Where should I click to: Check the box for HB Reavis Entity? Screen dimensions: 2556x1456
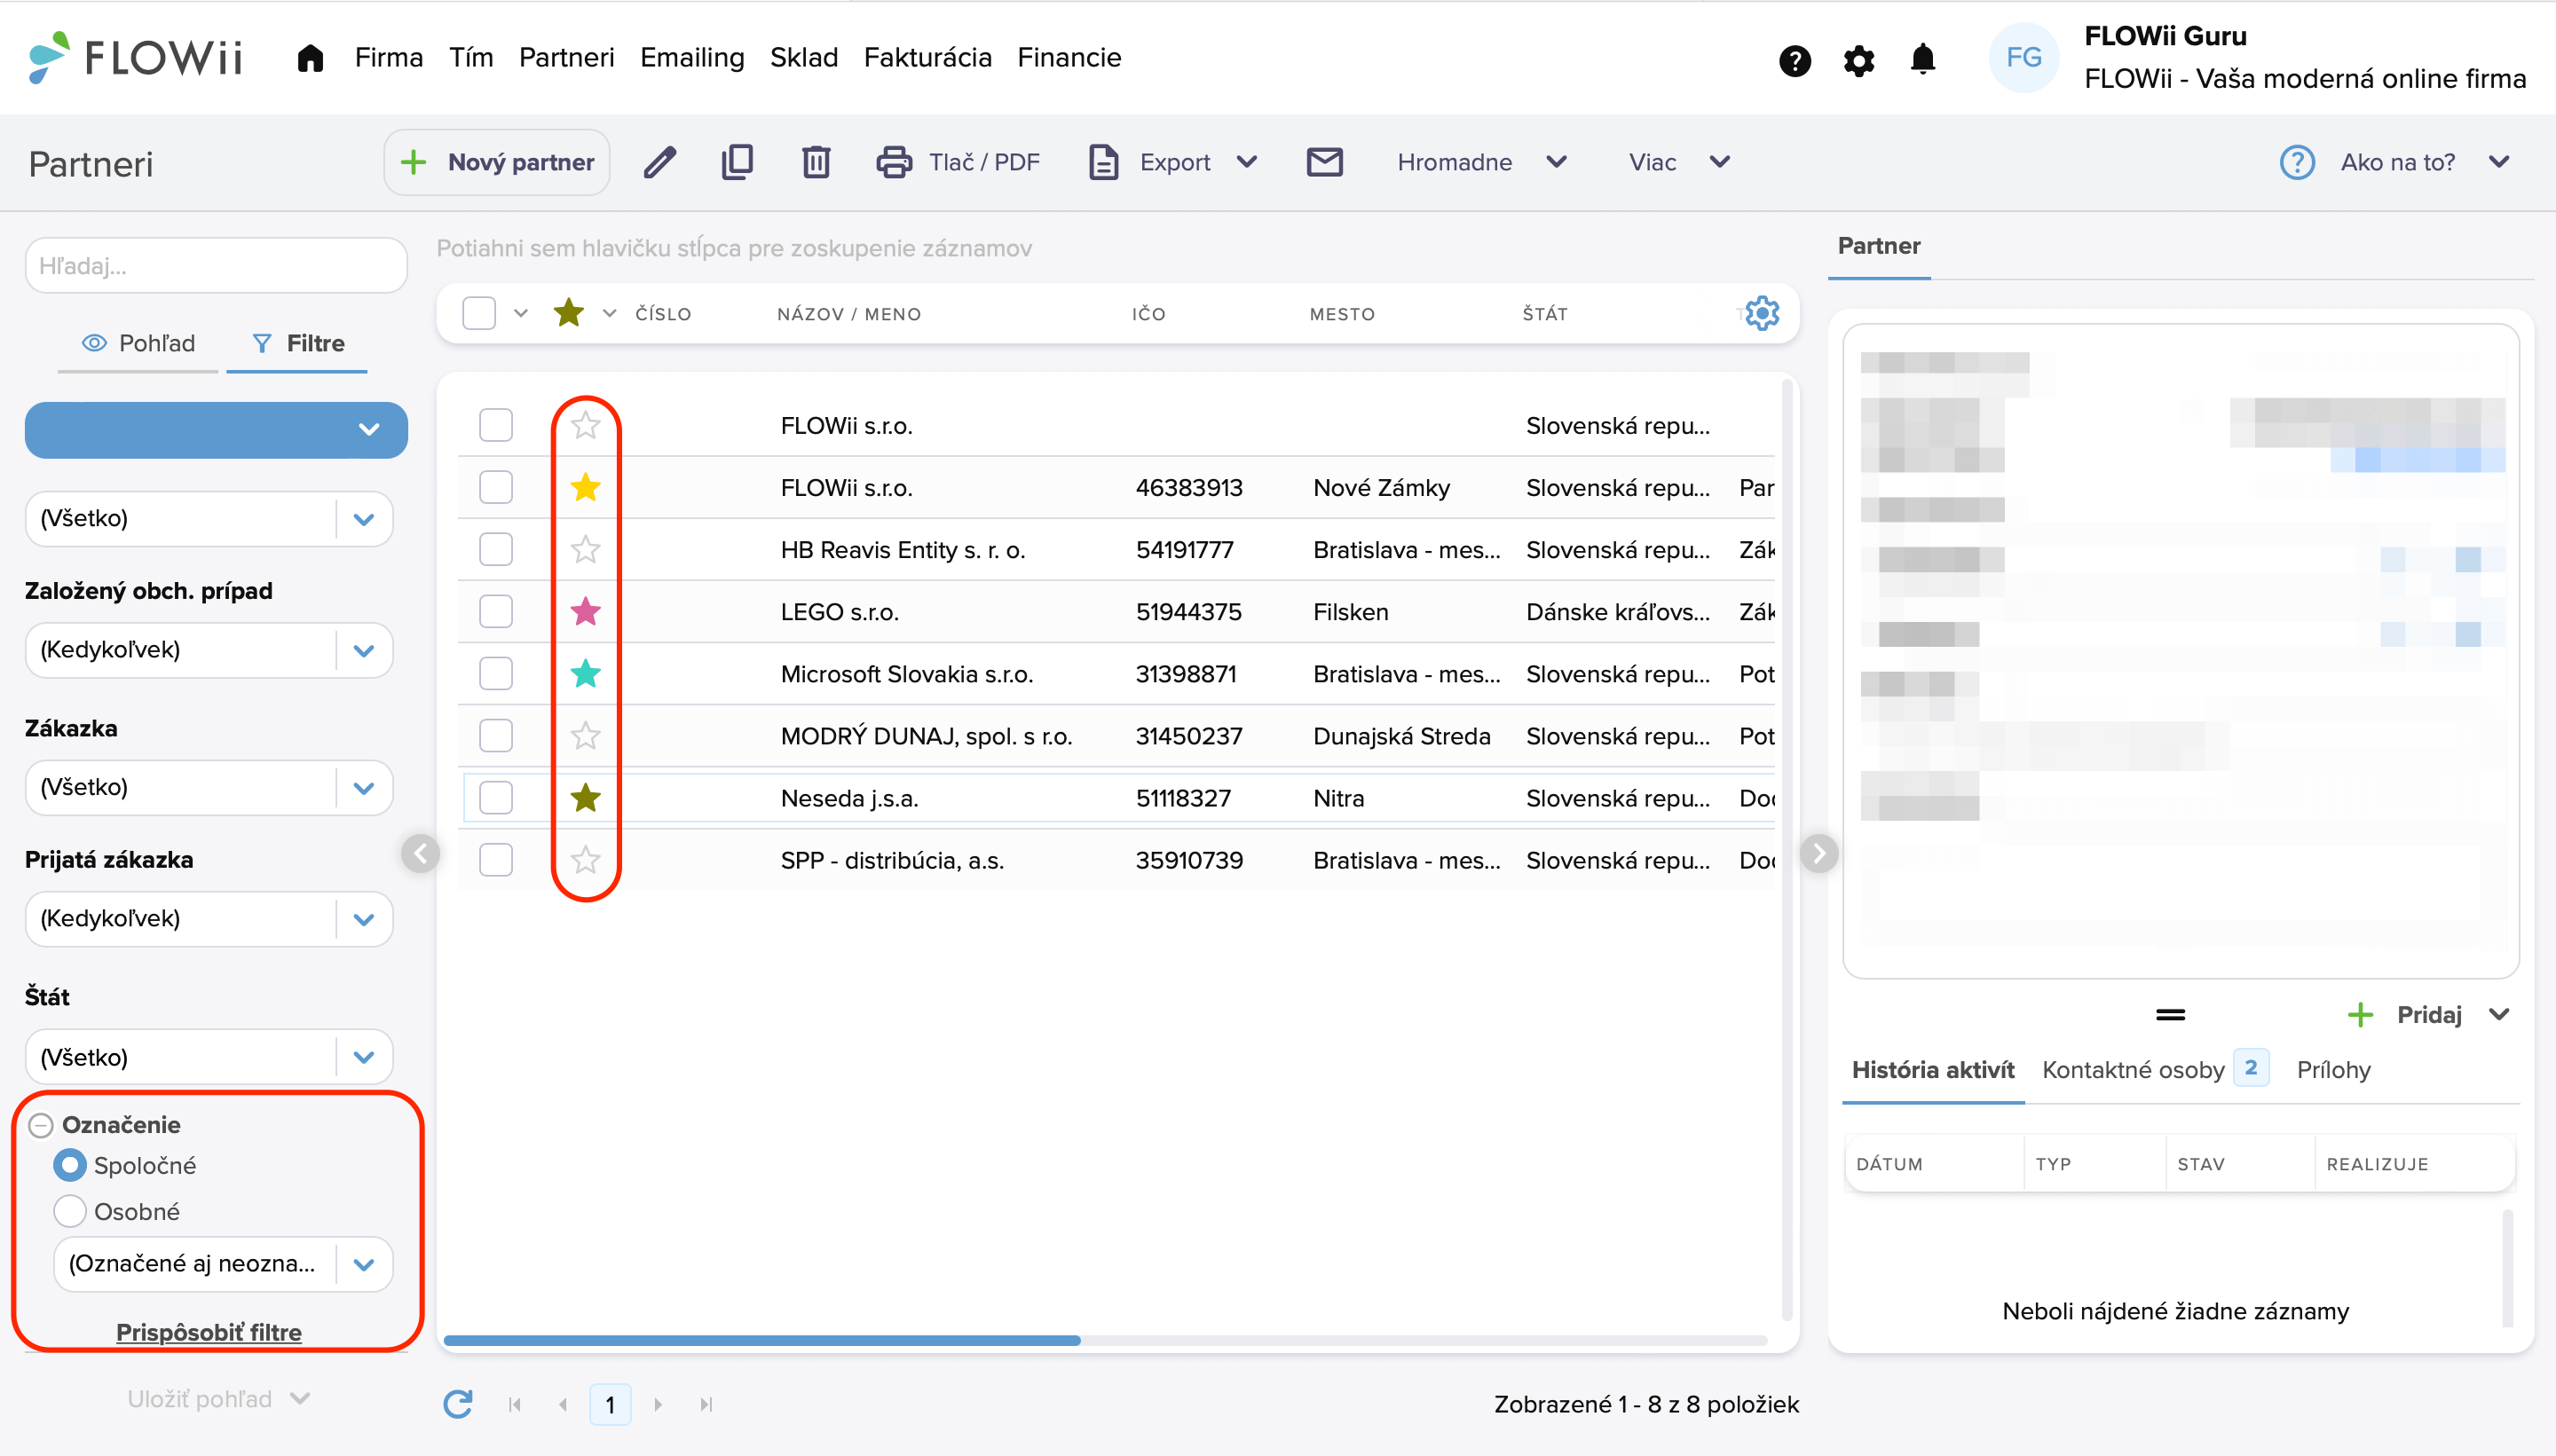click(496, 549)
